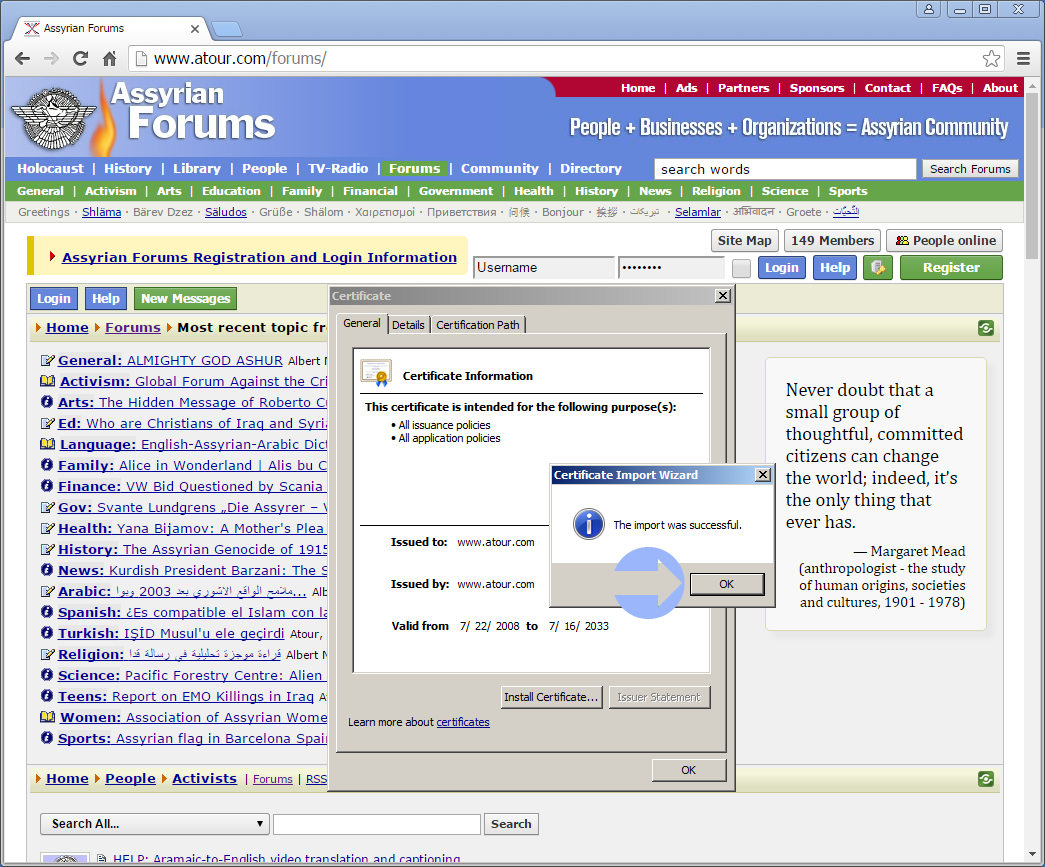Select the General tab in Certificate dialog
Image resolution: width=1045 pixels, height=867 pixels.
[x=362, y=323]
